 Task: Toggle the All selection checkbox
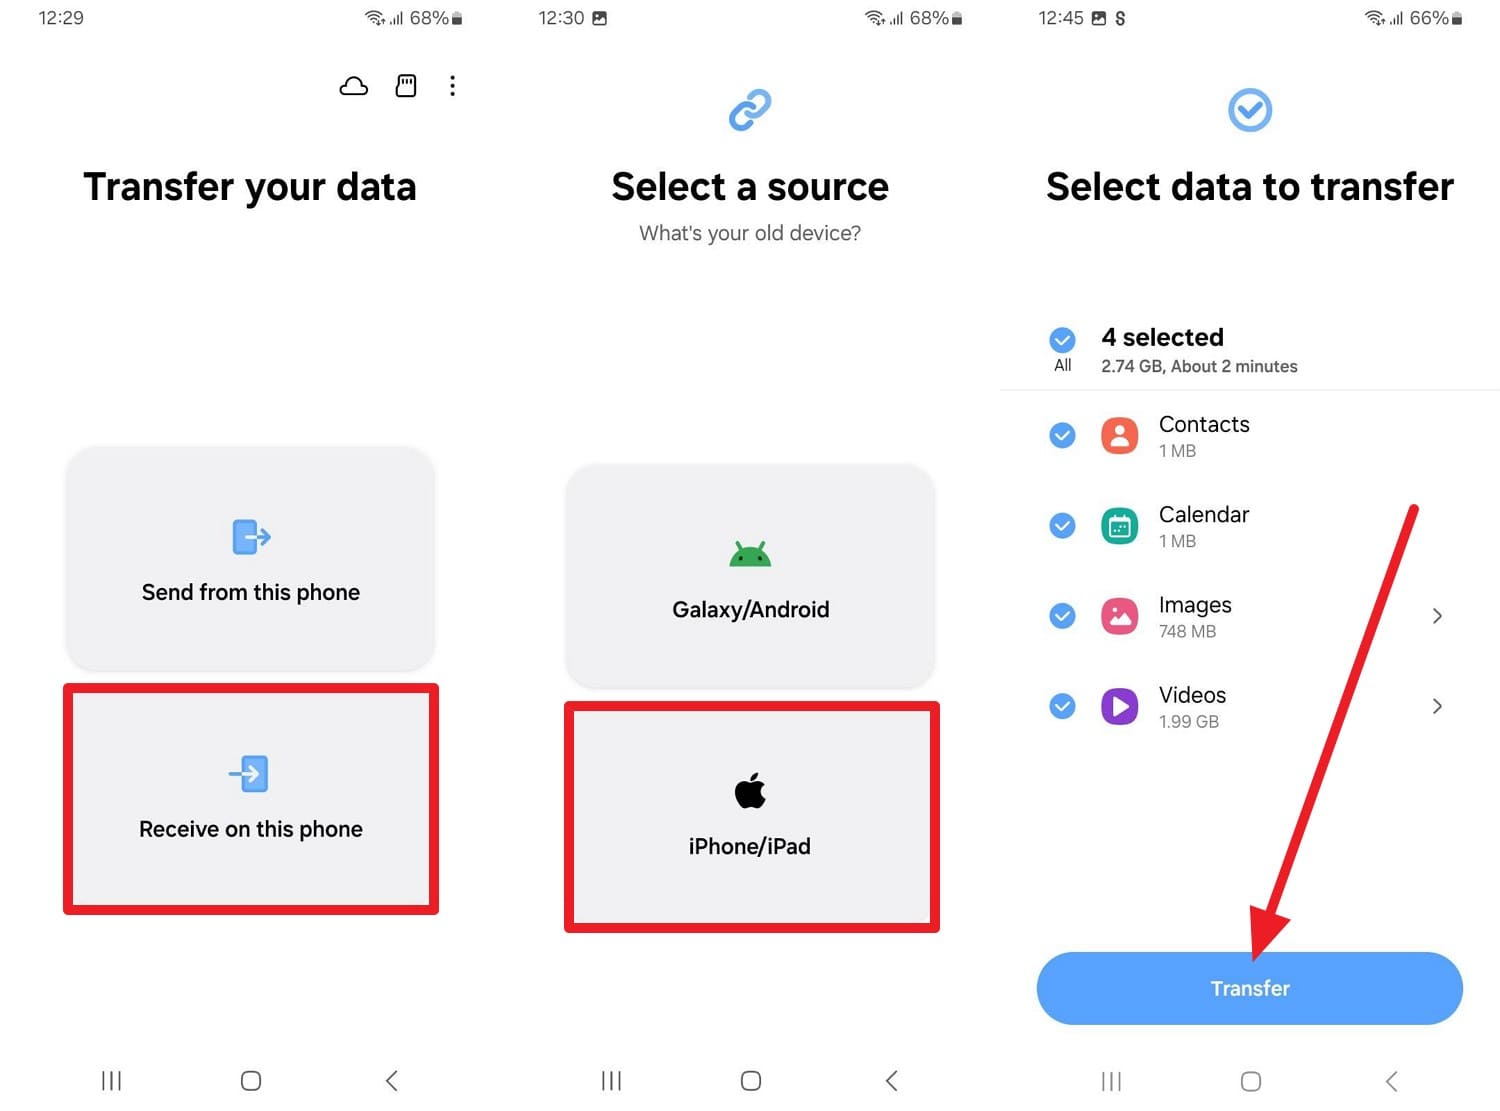[1062, 340]
